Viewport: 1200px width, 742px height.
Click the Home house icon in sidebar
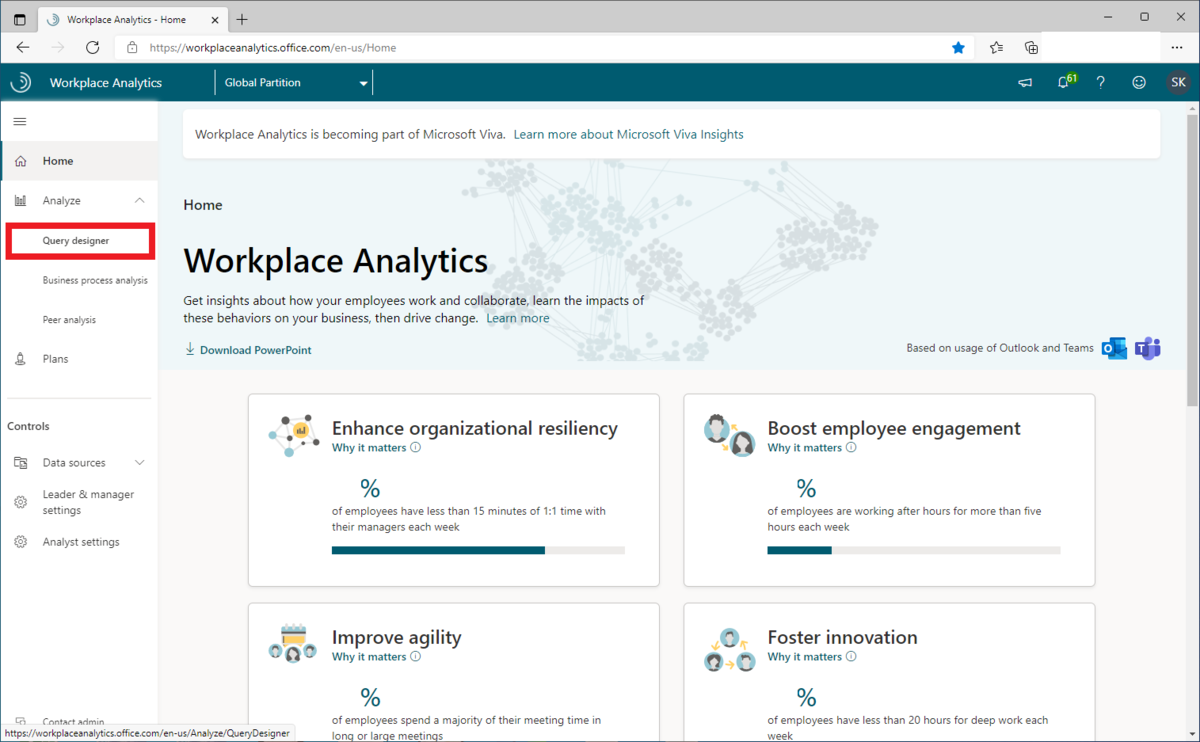coord(20,161)
